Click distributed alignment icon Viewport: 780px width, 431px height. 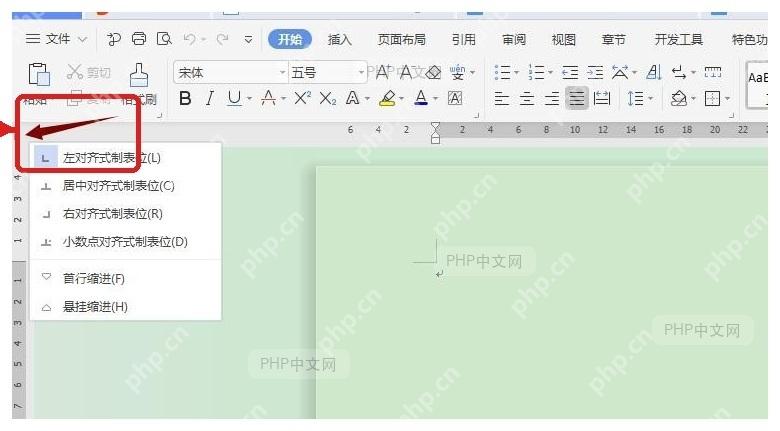[602, 99]
